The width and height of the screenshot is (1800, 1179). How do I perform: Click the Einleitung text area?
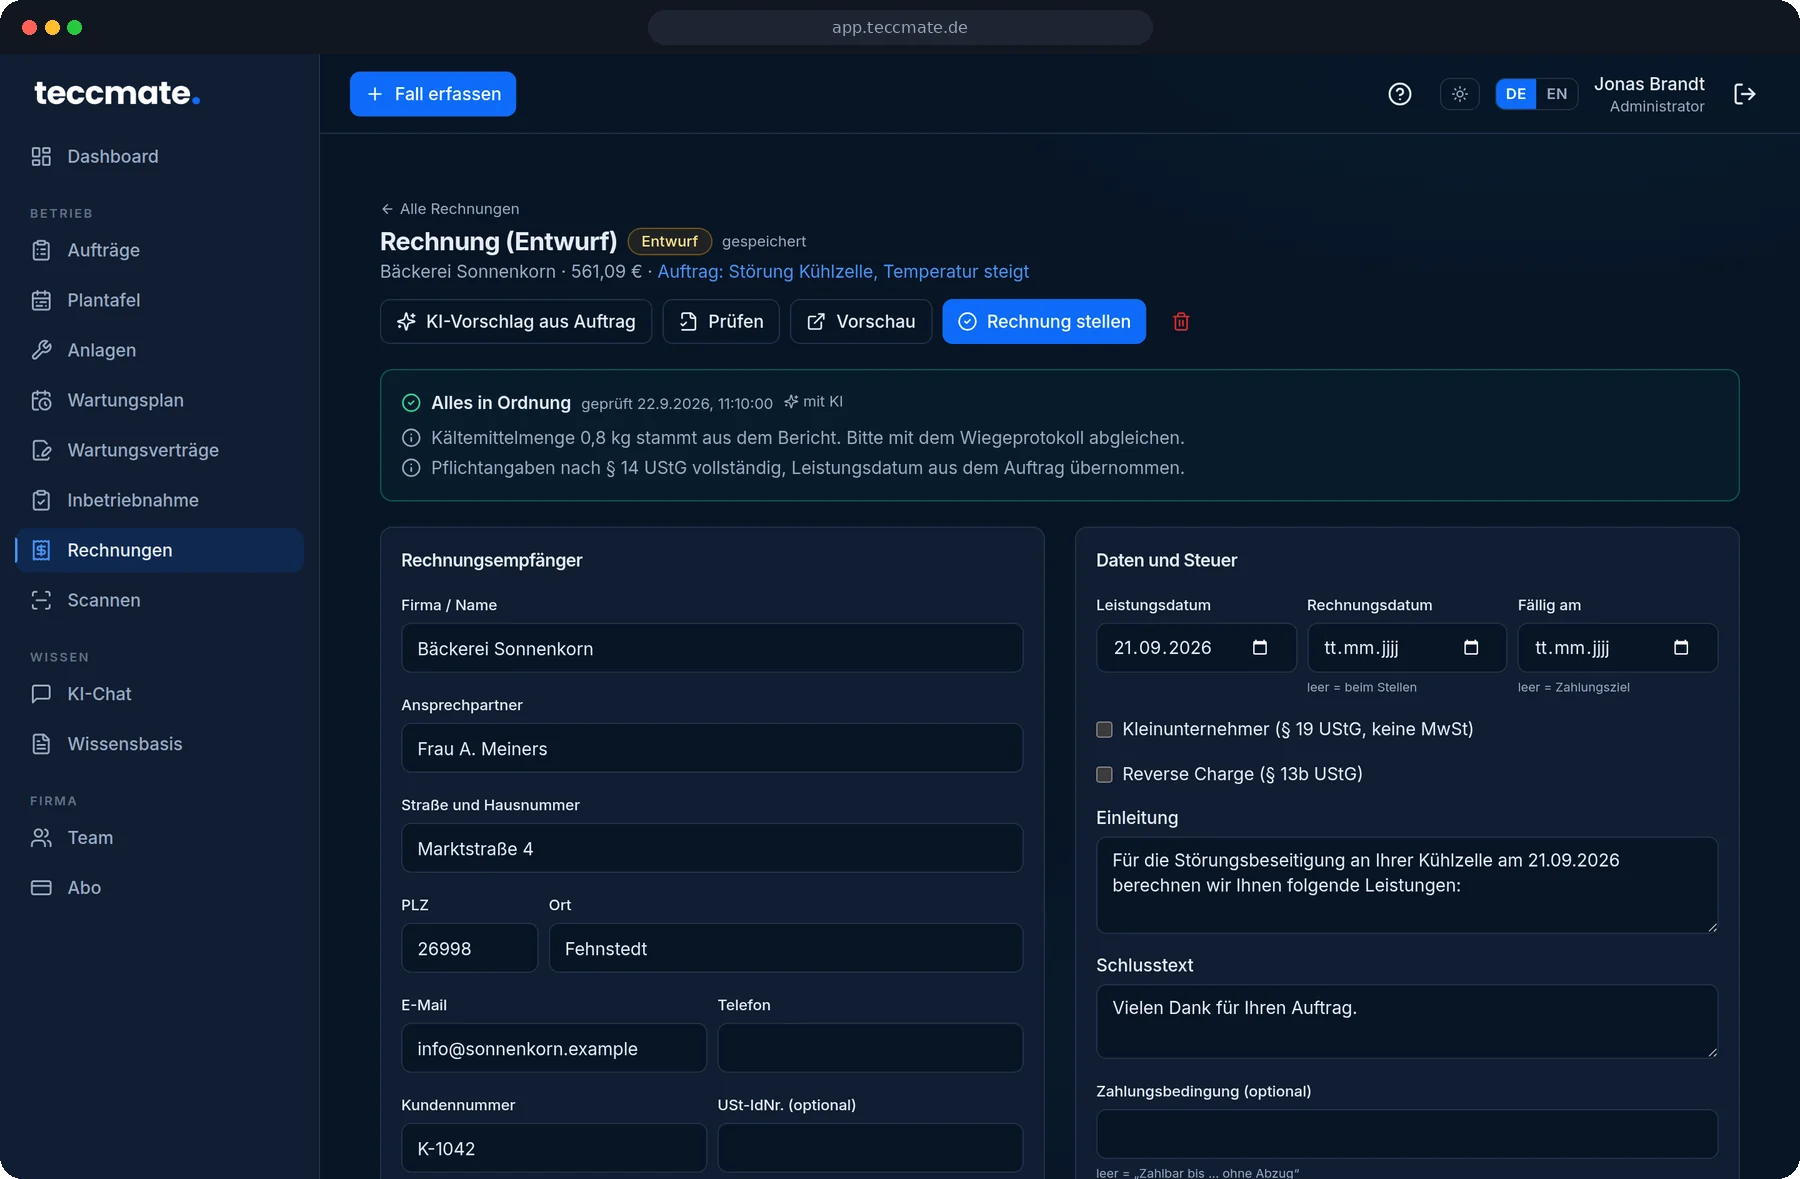coord(1407,885)
